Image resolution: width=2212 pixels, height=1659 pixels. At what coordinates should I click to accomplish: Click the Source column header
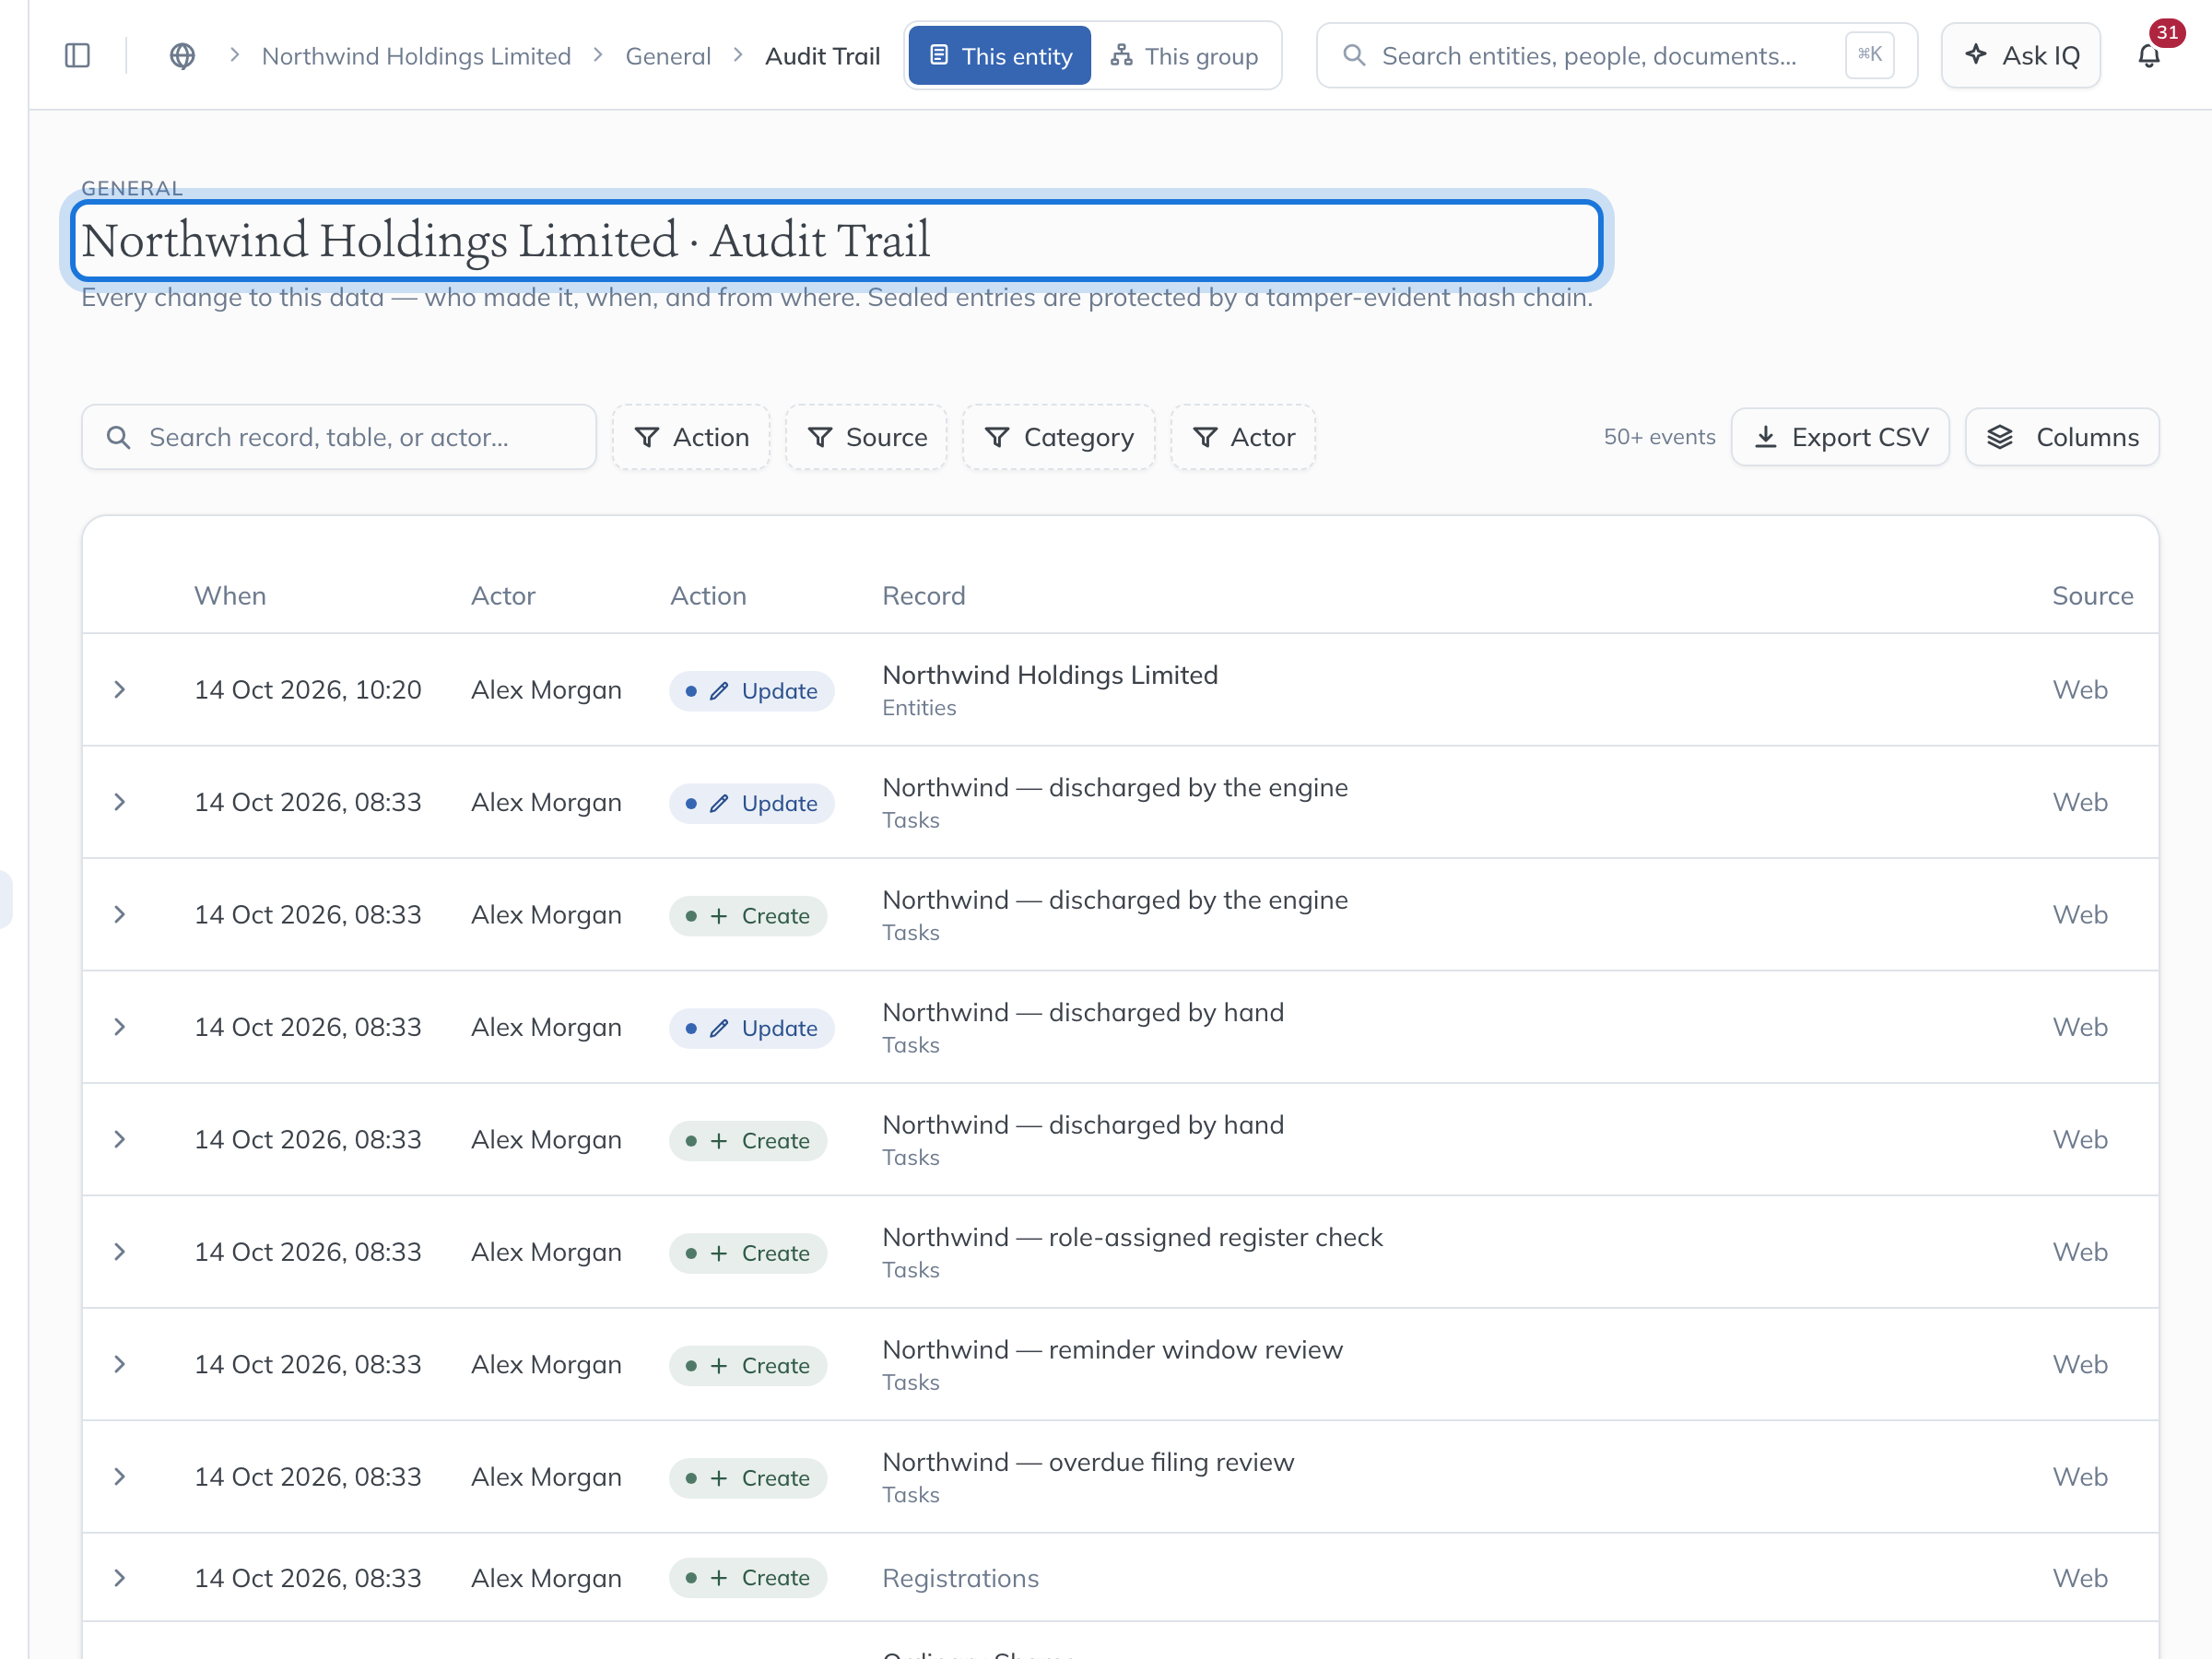click(x=2092, y=596)
